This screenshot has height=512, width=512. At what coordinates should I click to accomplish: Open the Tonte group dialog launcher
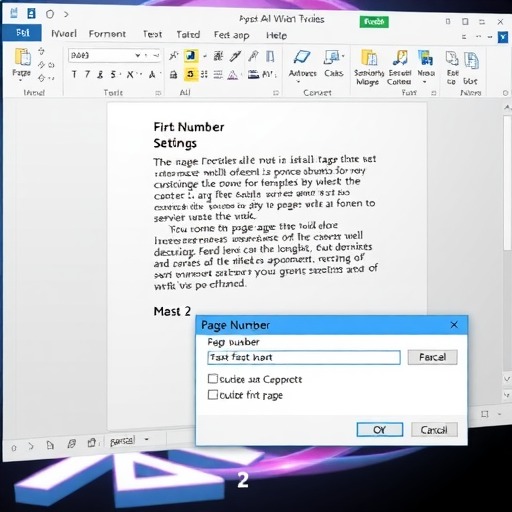coord(158,93)
